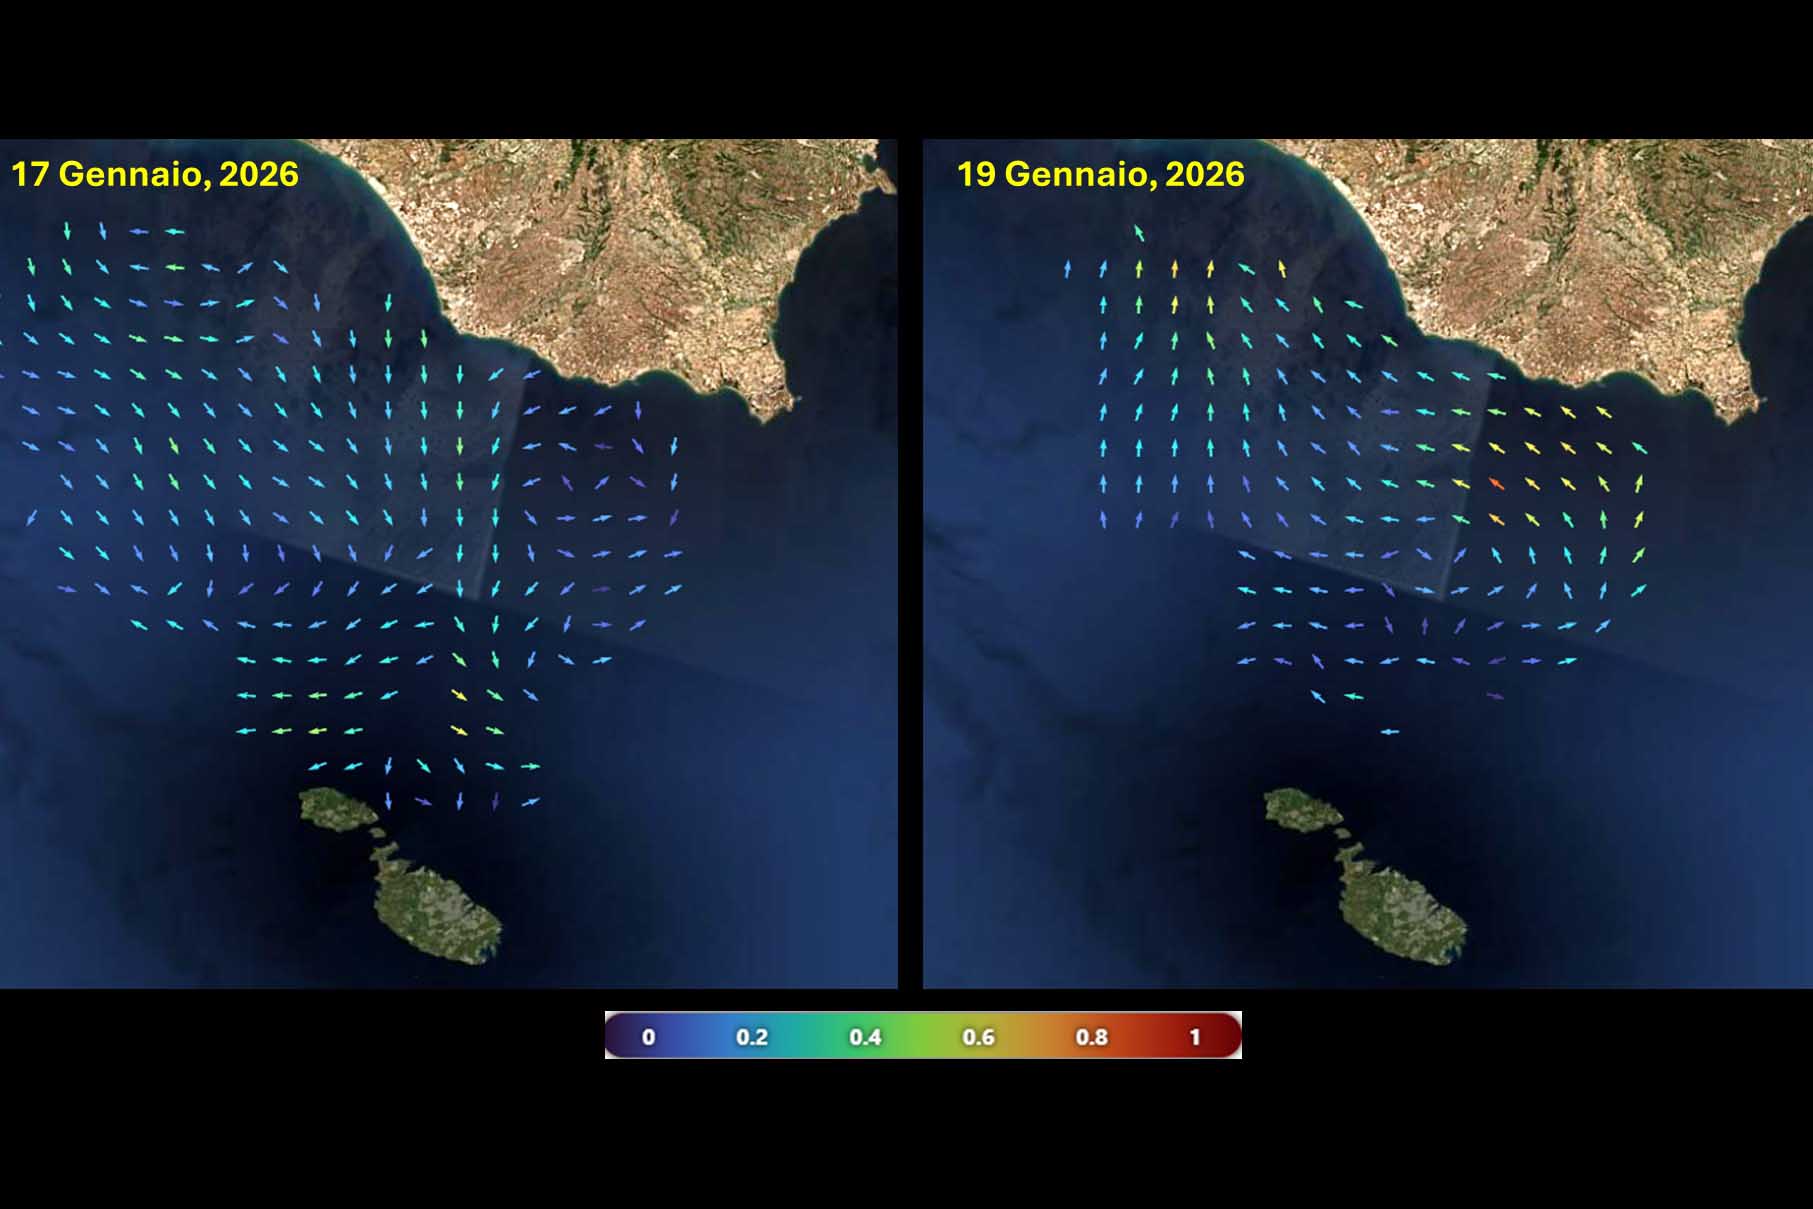Click the black divider between the two maps
The width and height of the screenshot is (1813, 1209).
(910, 560)
